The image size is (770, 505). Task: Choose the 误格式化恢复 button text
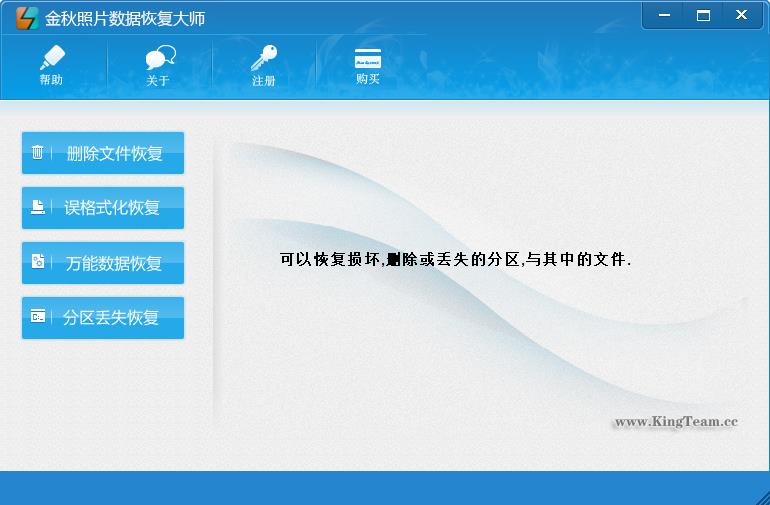[112, 208]
